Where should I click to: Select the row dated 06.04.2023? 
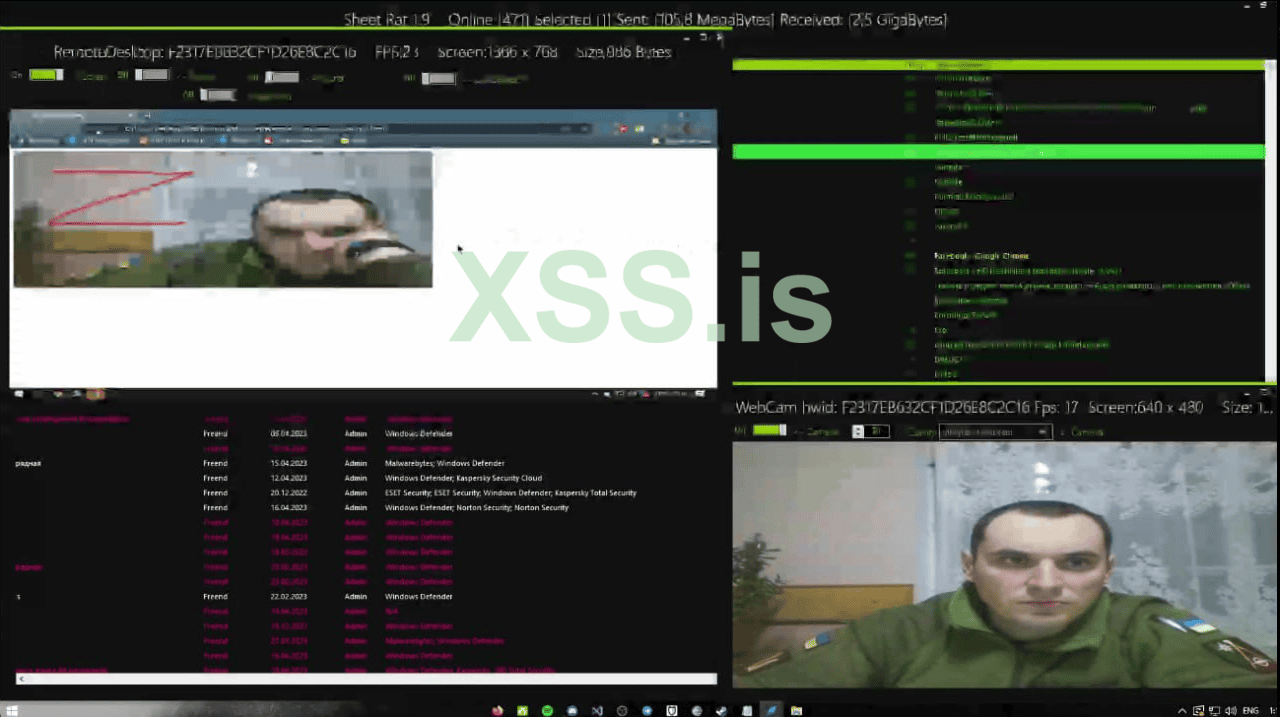(x=366, y=434)
